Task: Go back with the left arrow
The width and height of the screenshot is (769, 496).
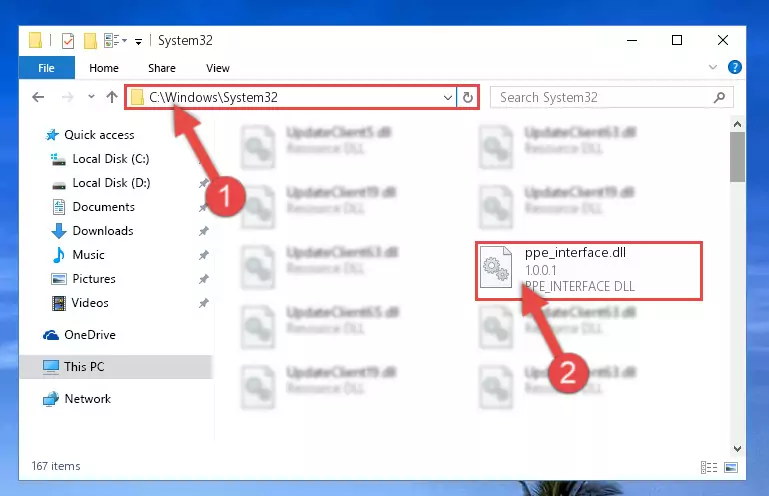Action: pyautogui.click(x=38, y=97)
